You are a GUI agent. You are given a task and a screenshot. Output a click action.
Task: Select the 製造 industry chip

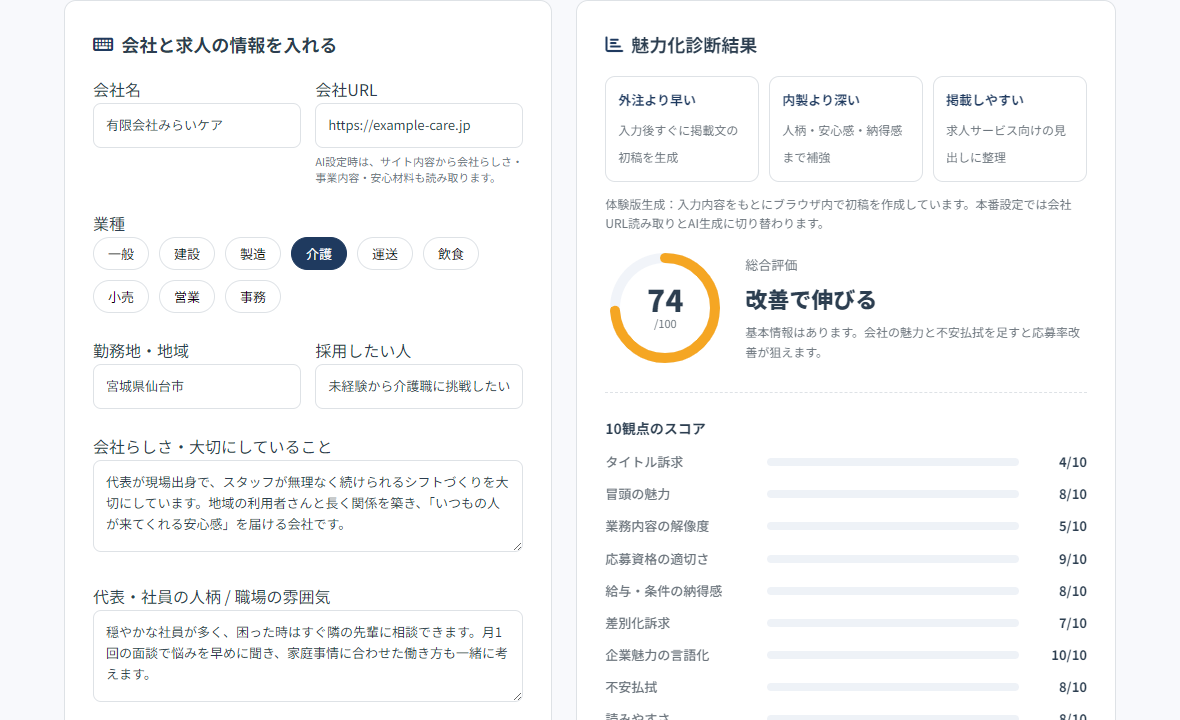(253, 254)
